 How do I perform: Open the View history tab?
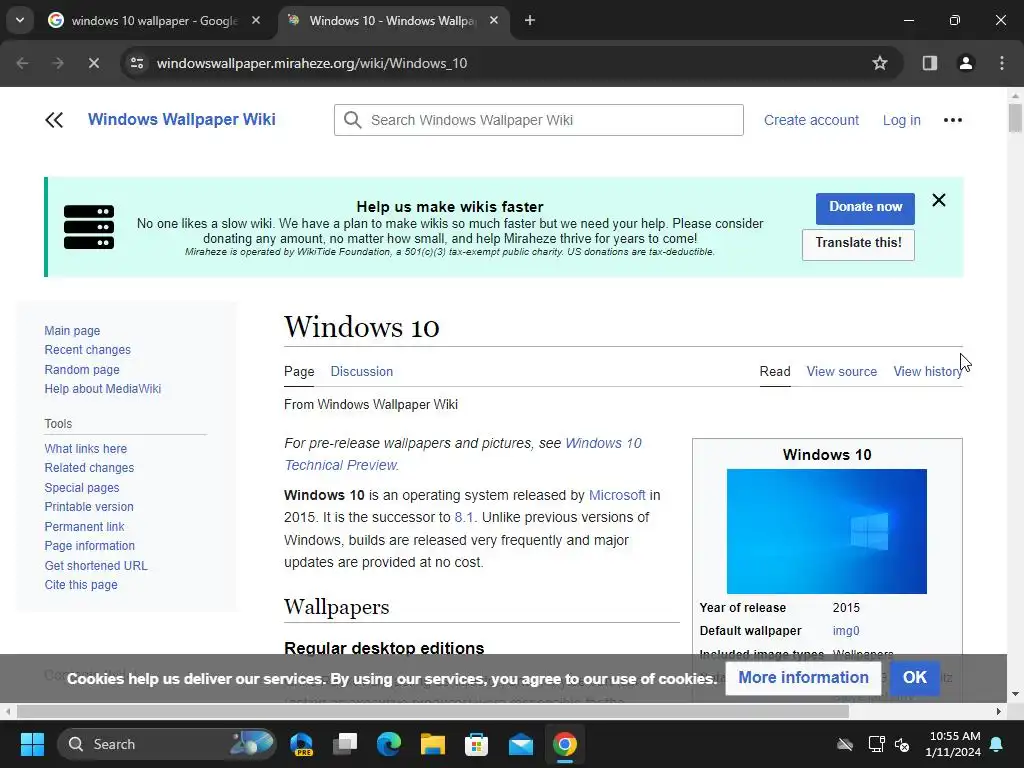(927, 372)
